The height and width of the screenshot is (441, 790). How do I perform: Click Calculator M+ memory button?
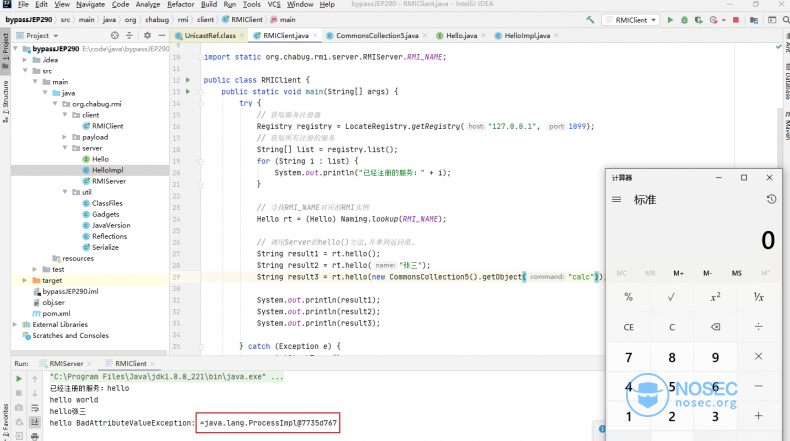[678, 273]
